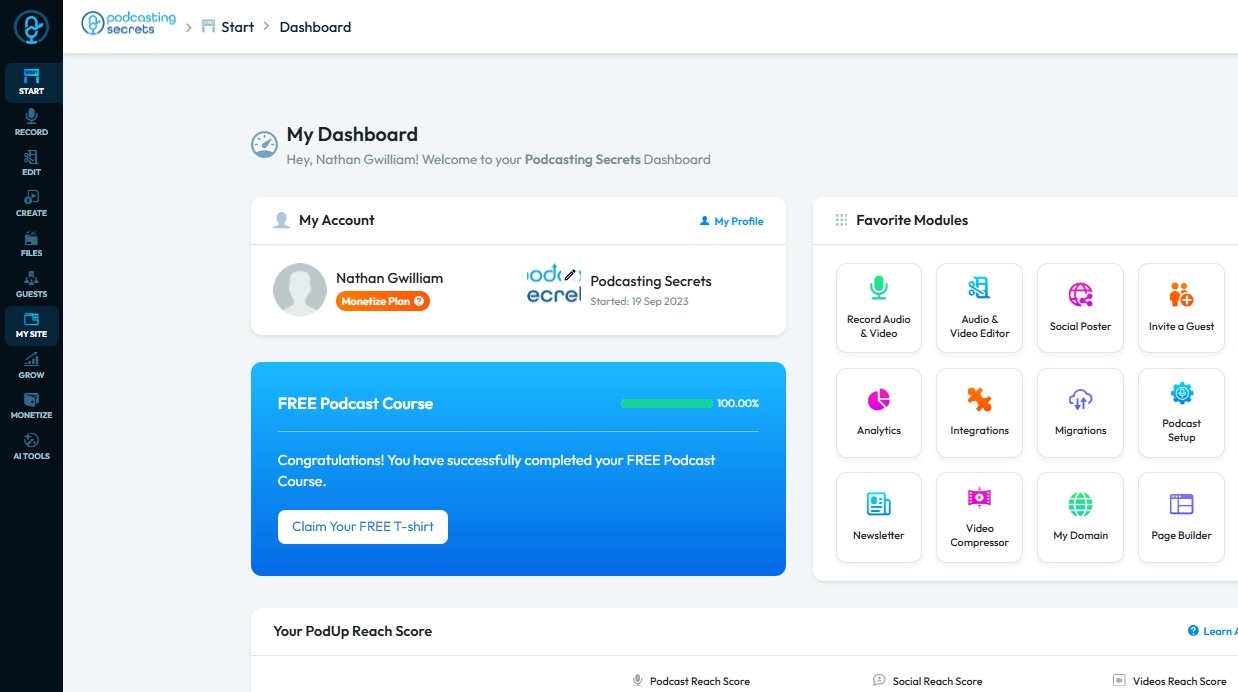Open the My Profile link
This screenshot has height=692, width=1238.
(731, 221)
